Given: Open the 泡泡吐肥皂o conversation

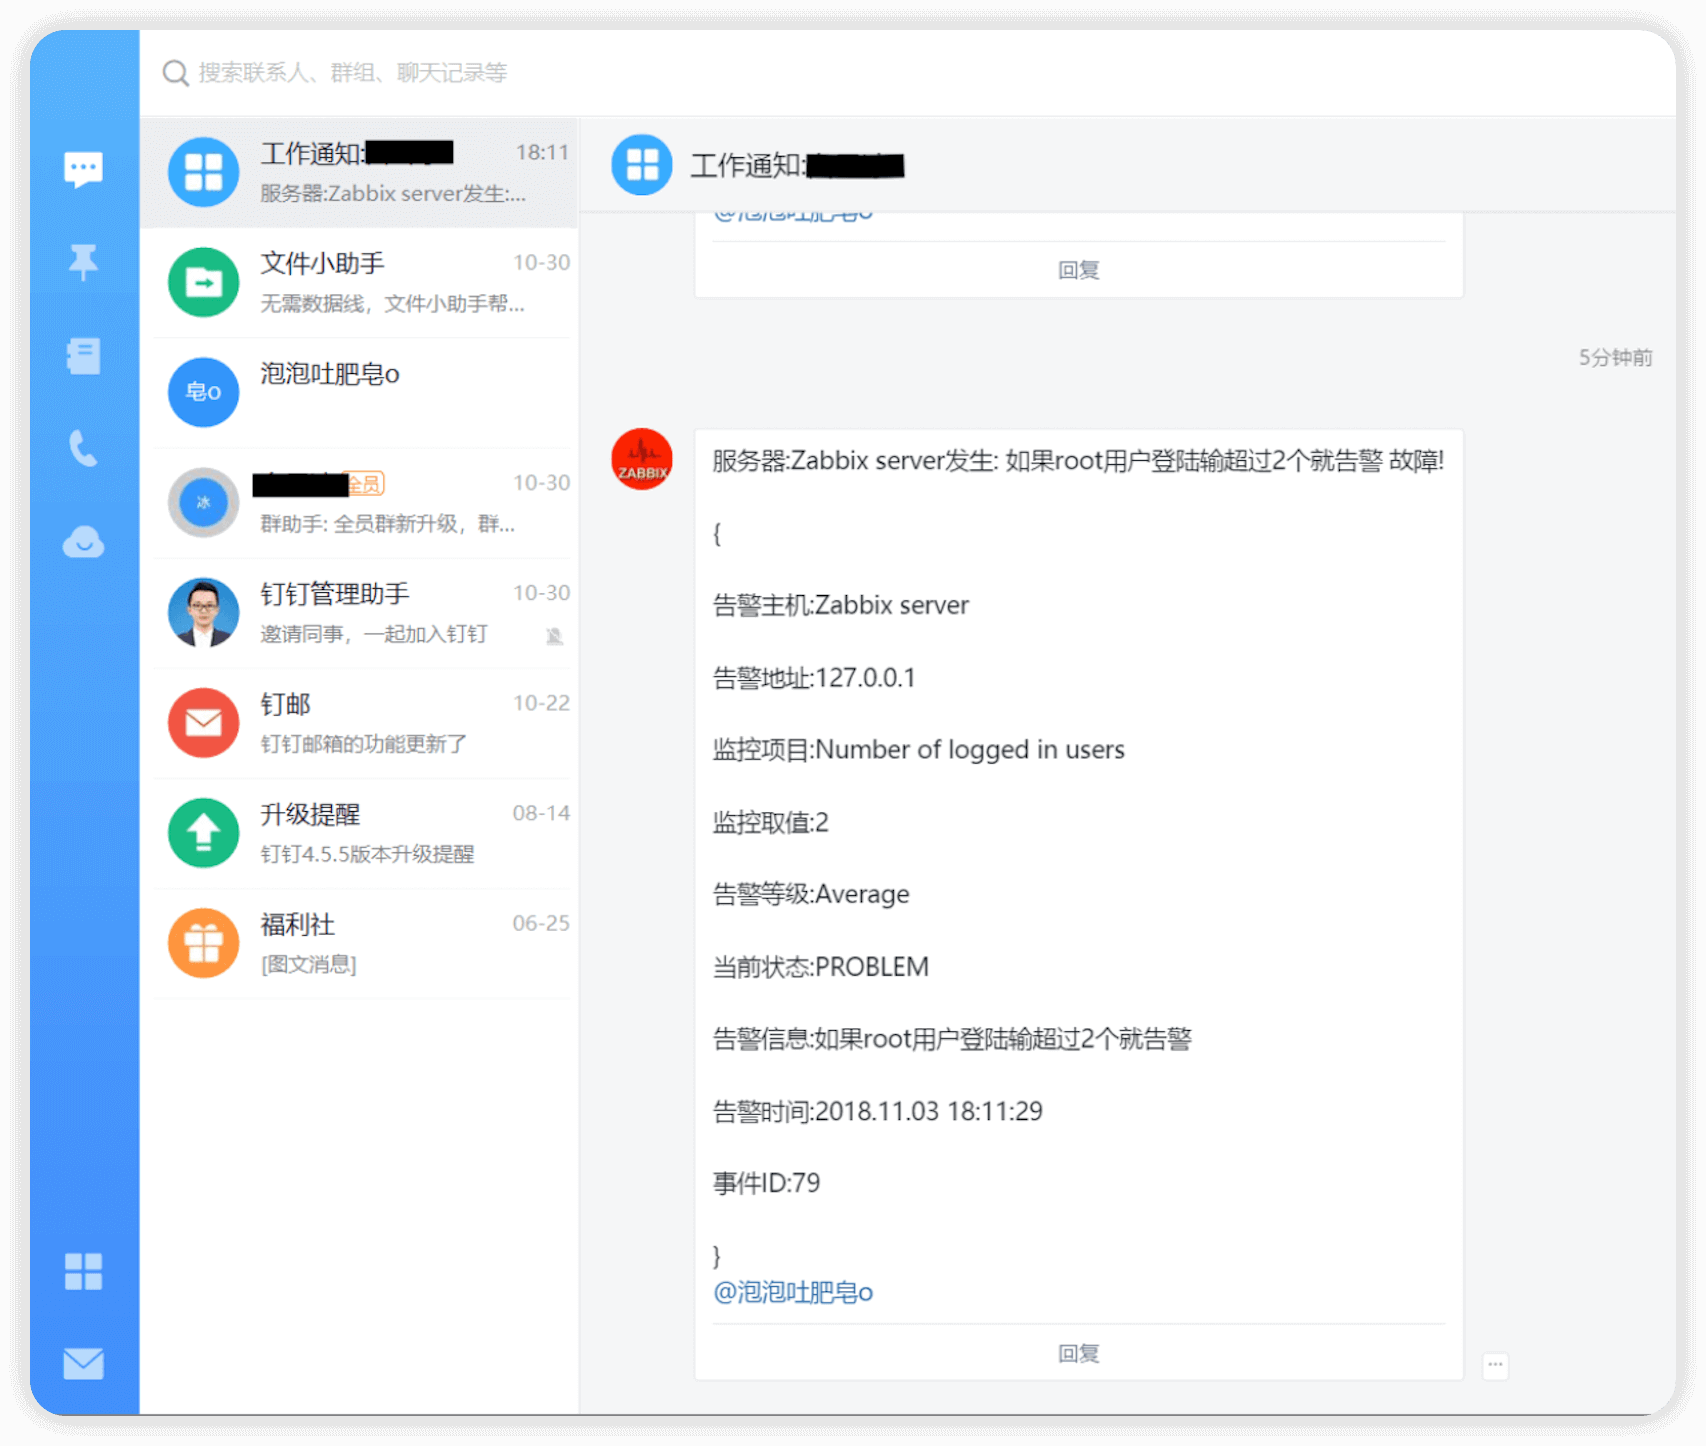Looking at the screenshot, I should [359, 393].
